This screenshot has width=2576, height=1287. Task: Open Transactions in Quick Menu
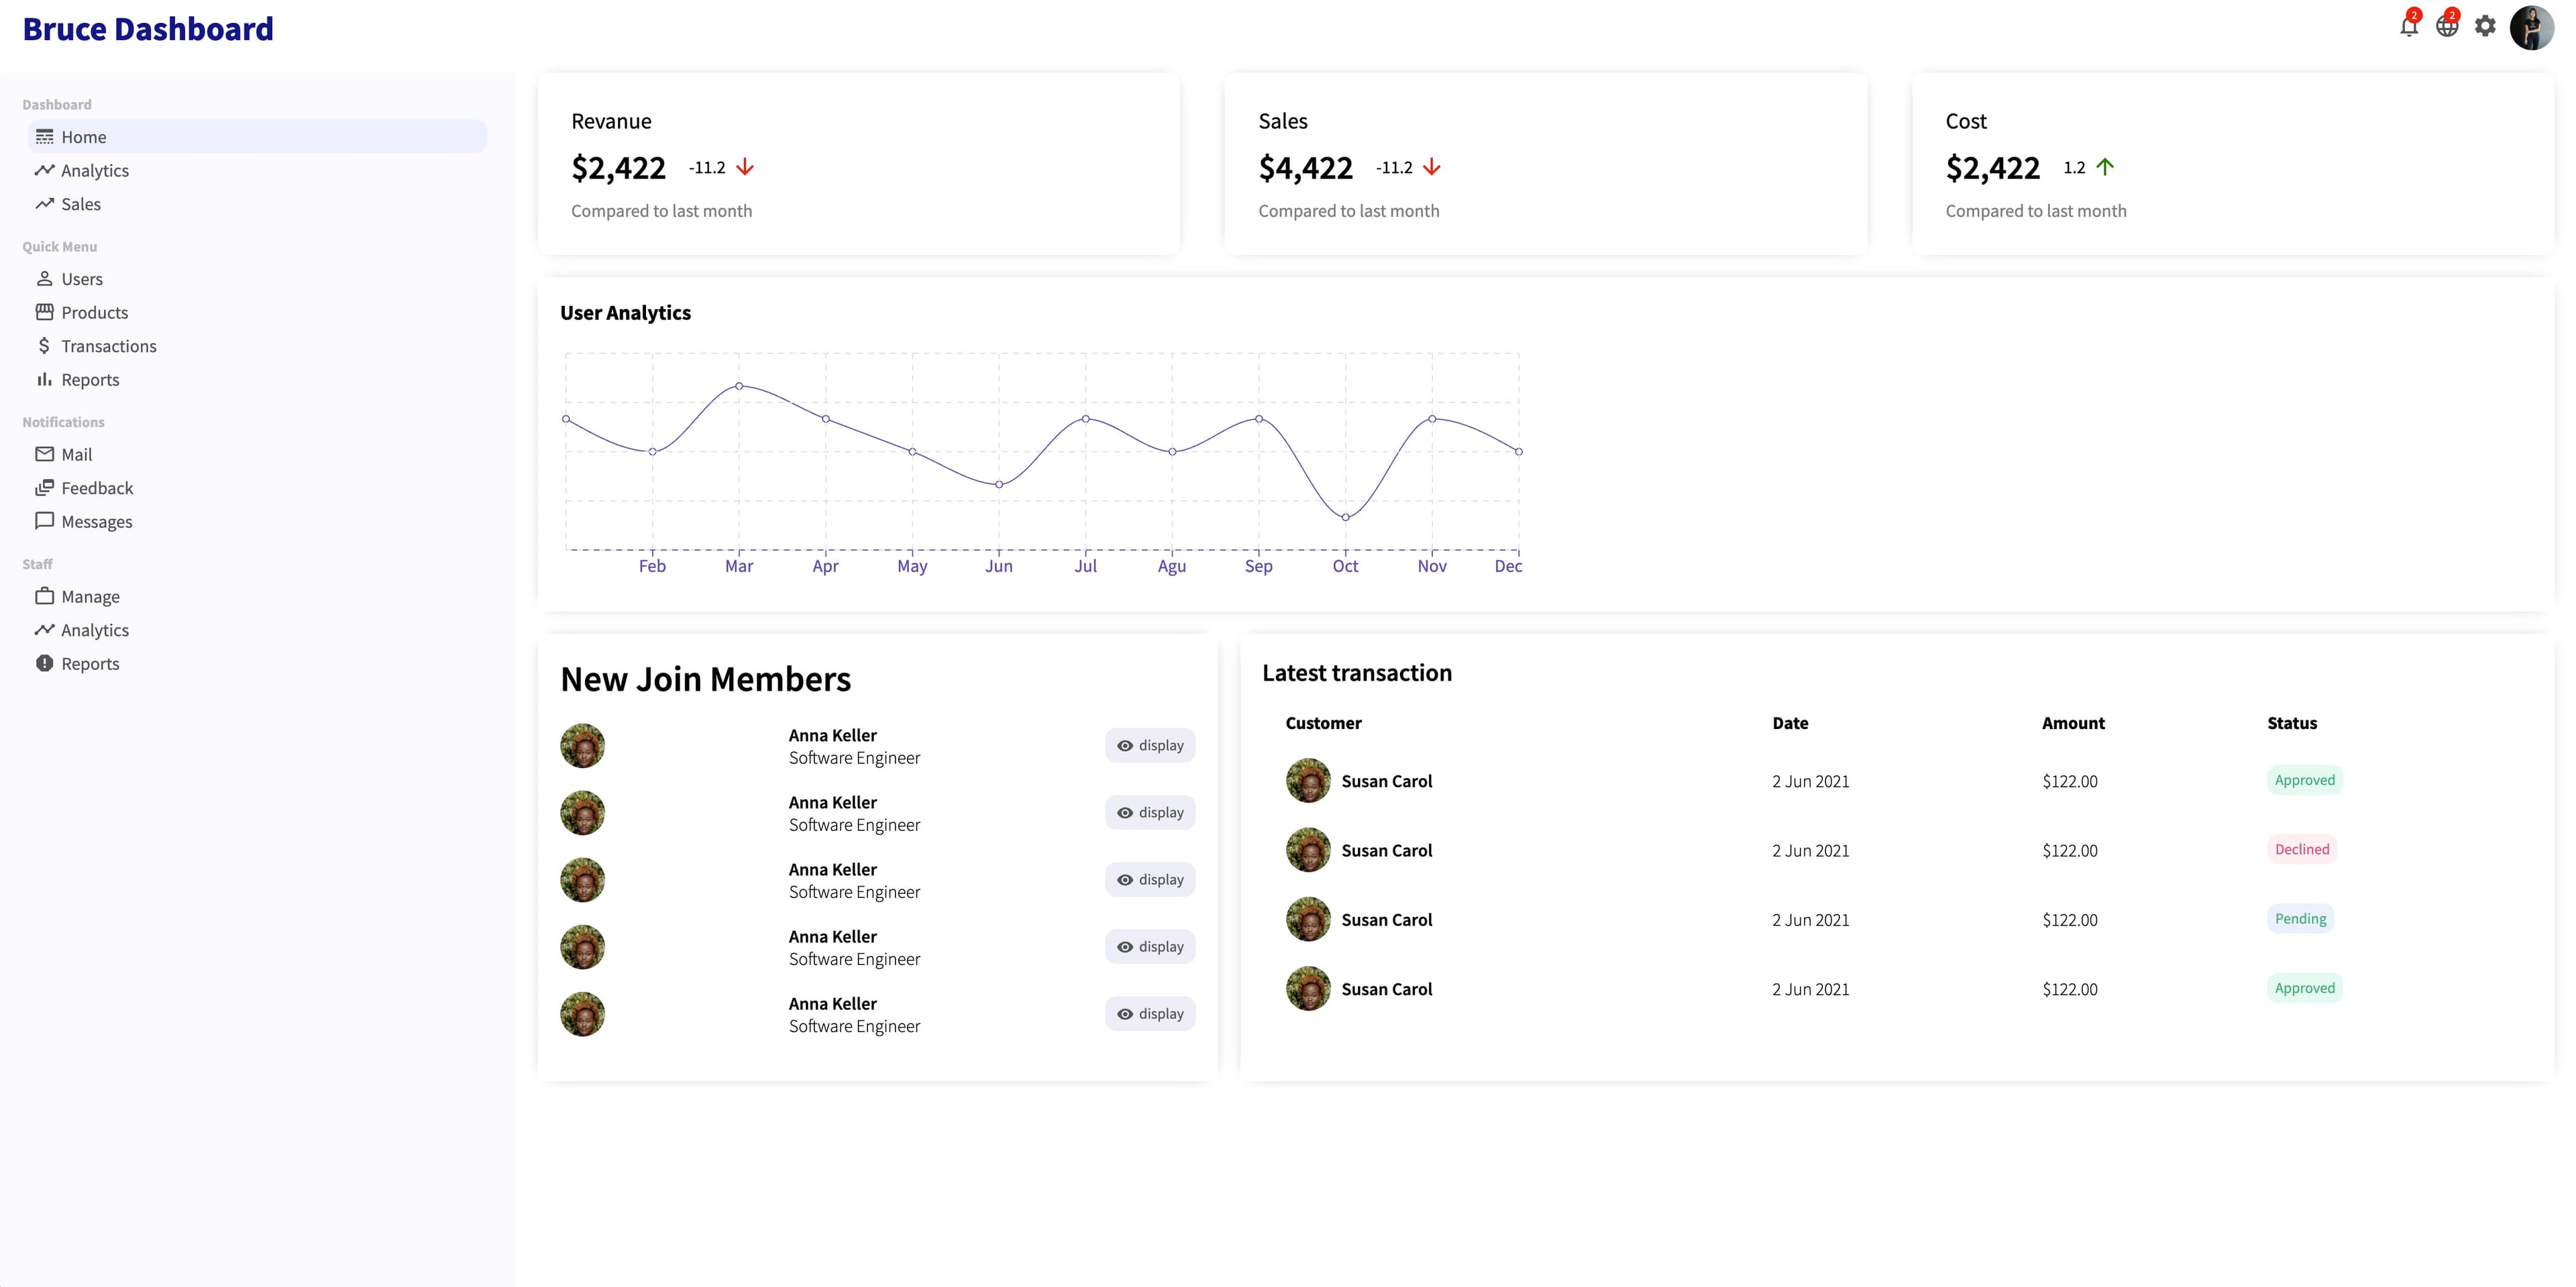tap(257, 346)
